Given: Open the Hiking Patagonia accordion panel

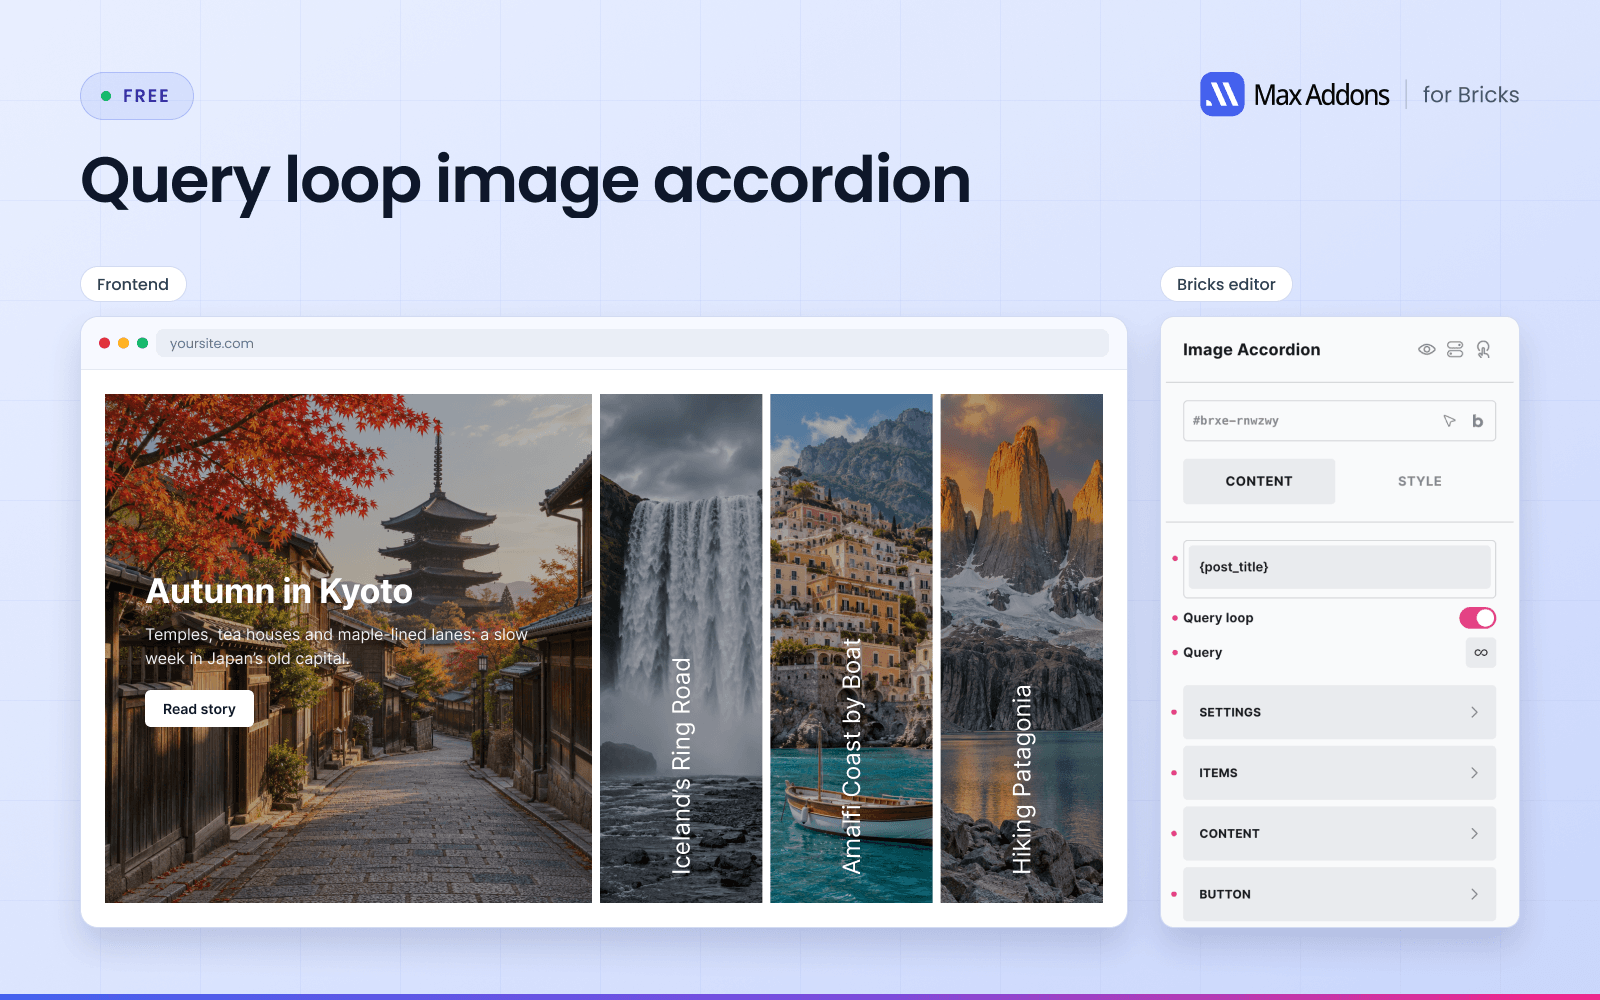Looking at the screenshot, I should (1022, 648).
